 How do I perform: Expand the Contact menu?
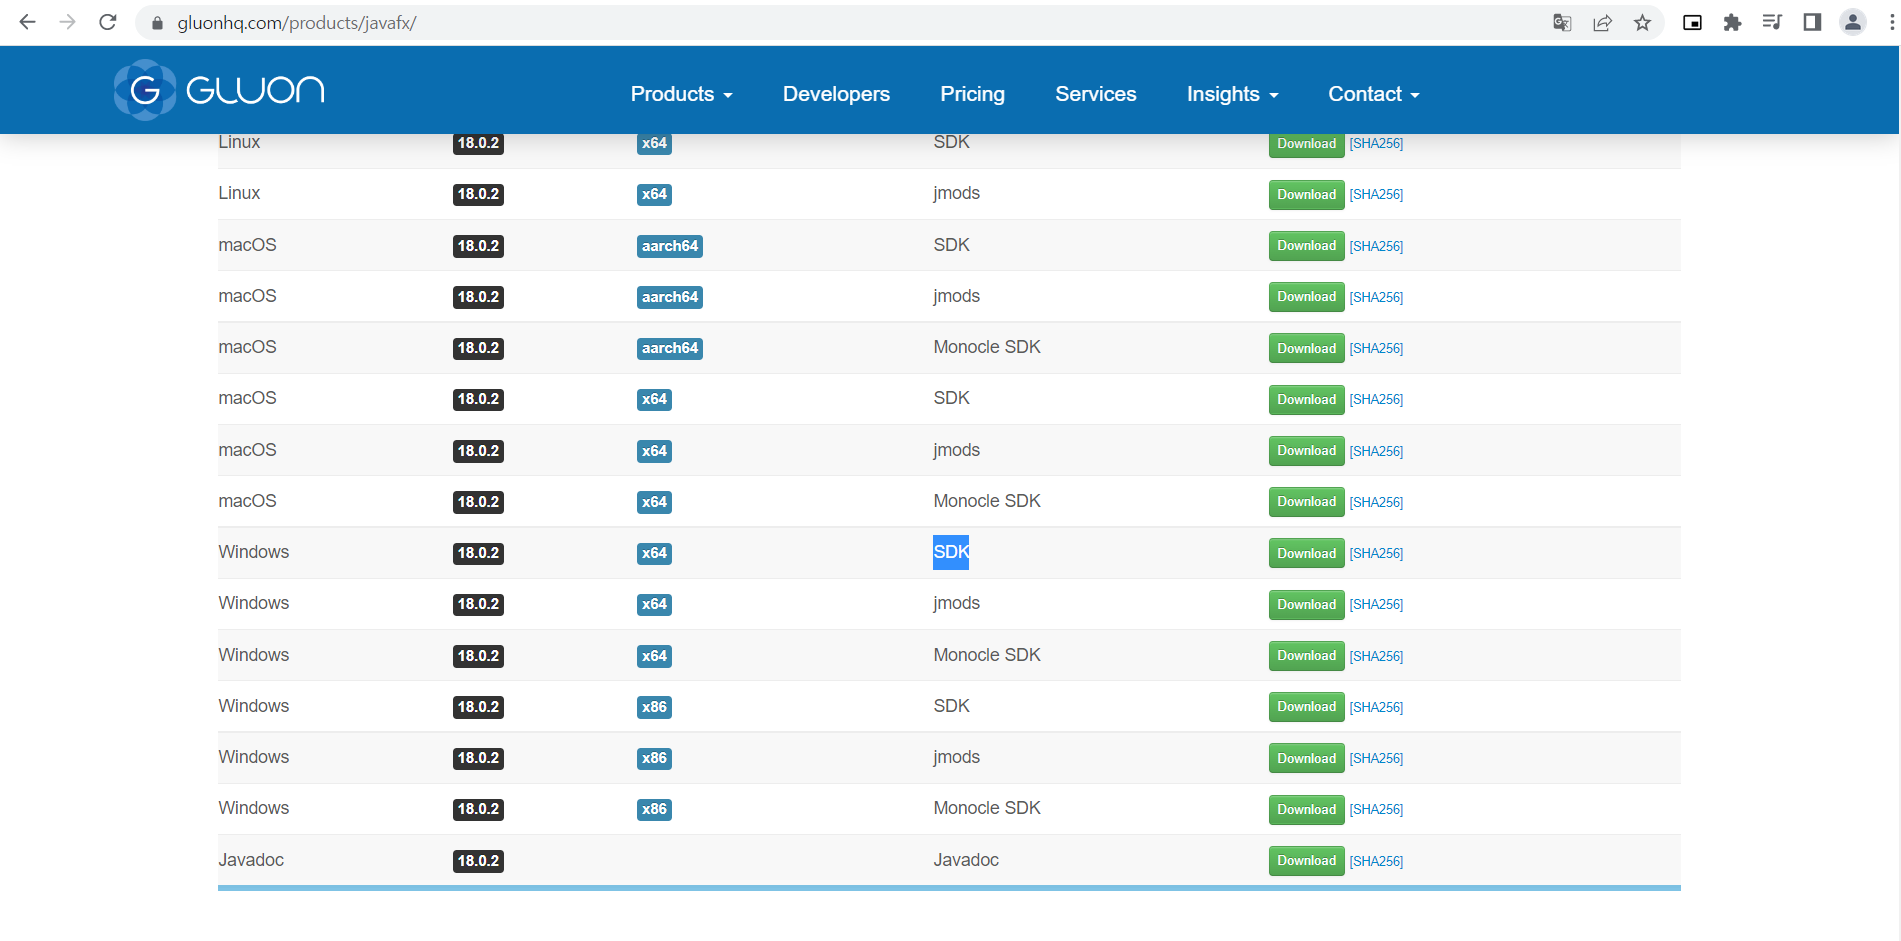[x=1373, y=94]
